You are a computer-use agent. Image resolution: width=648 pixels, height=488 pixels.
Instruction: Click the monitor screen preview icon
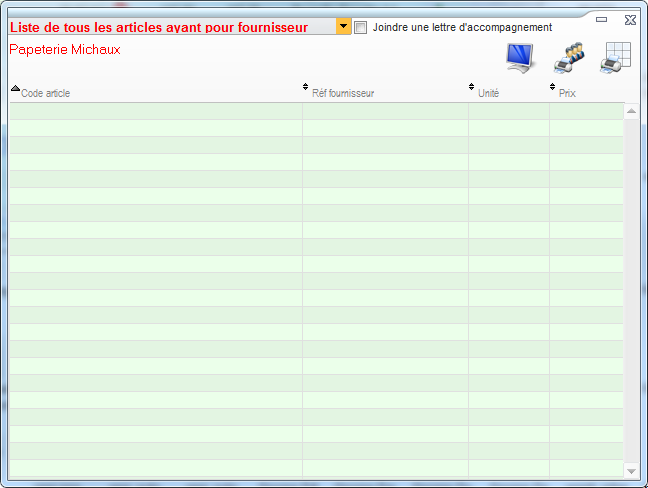click(x=519, y=58)
